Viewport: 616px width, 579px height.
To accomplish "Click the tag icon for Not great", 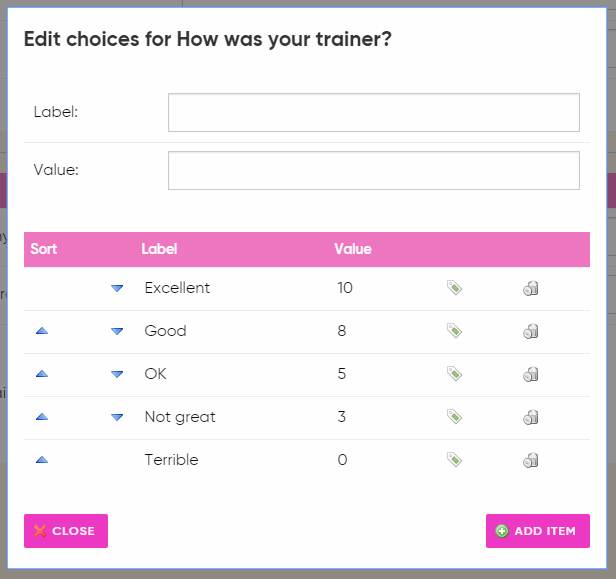I will 454,417.
